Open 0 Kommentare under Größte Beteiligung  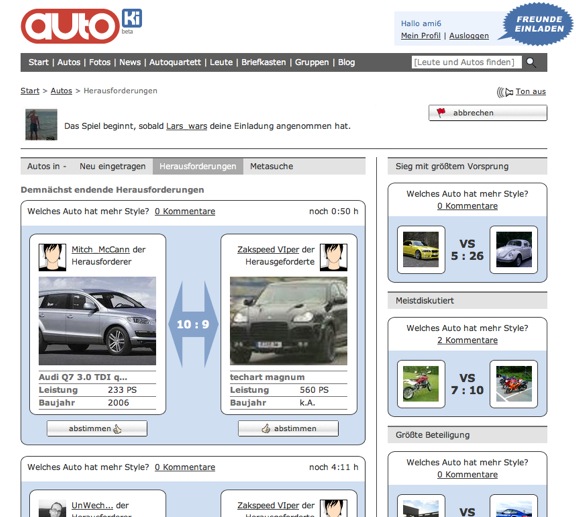(467, 474)
